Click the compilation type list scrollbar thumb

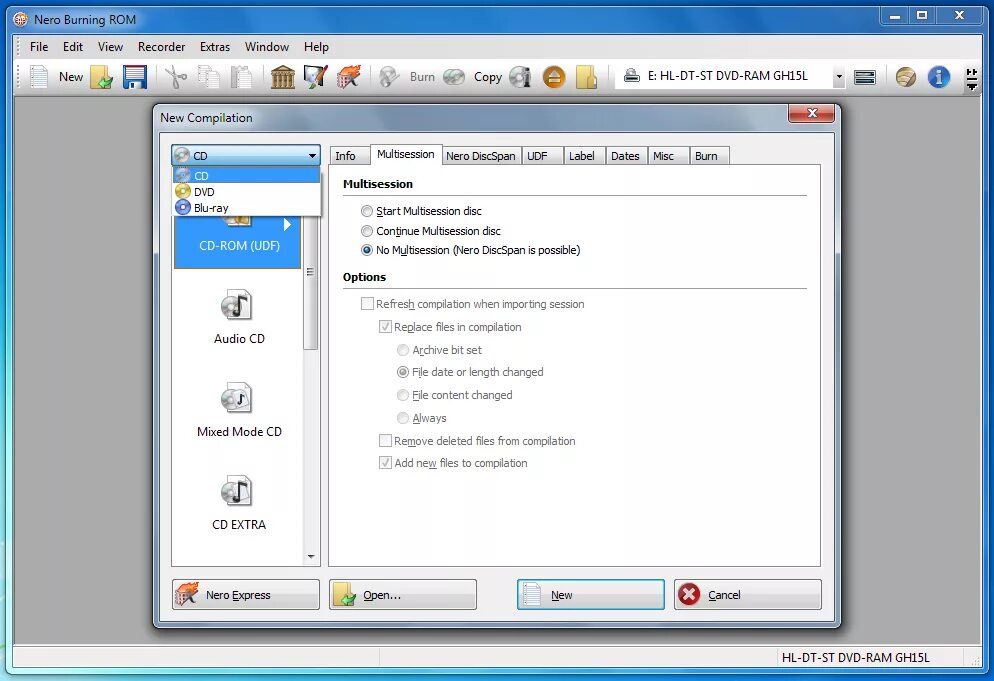(311, 284)
